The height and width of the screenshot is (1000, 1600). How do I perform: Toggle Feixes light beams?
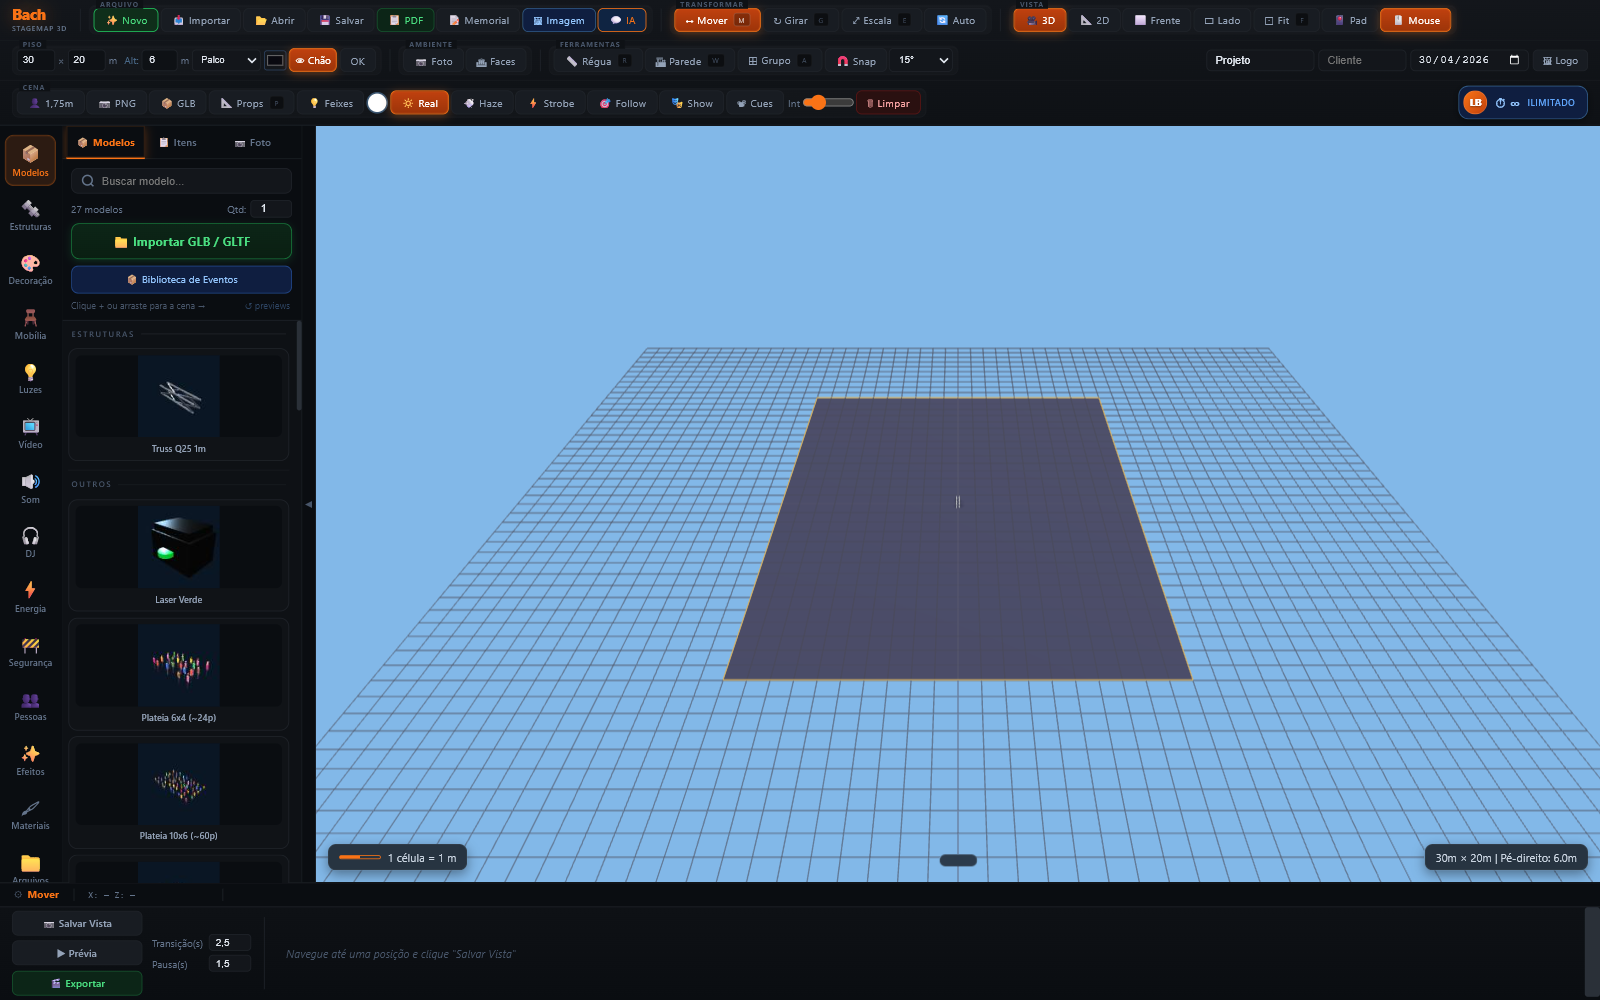[x=330, y=103]
